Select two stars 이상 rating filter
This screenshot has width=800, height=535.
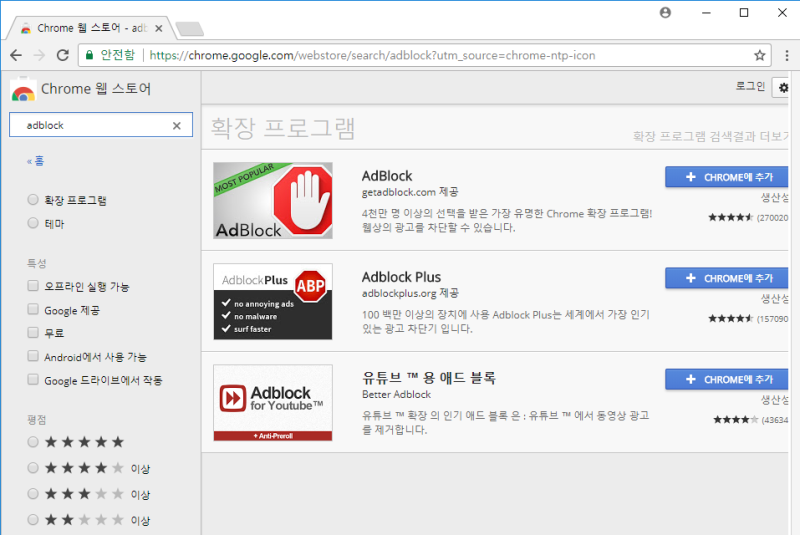coord(33,520)
